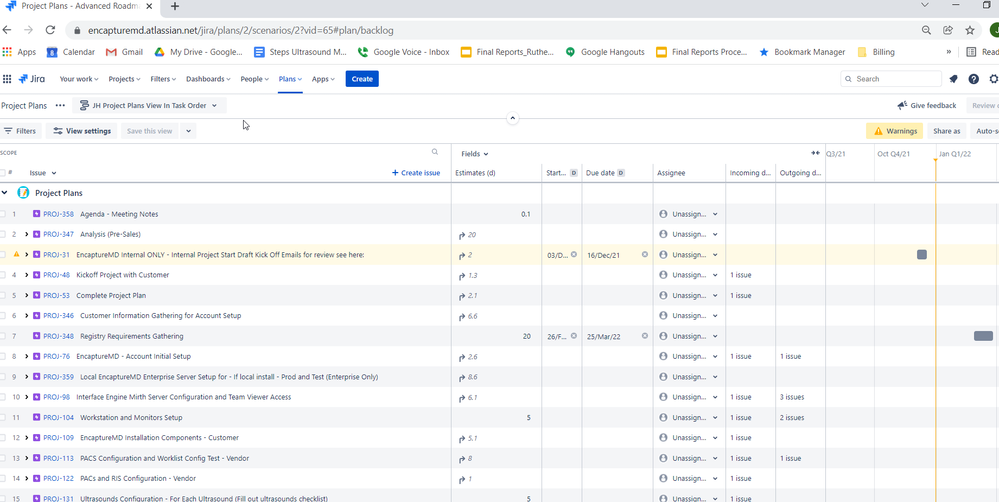Toggle the select-all issues checkbox
The height and width of the screenshot is (502, 999).
[x=3, y=173]
